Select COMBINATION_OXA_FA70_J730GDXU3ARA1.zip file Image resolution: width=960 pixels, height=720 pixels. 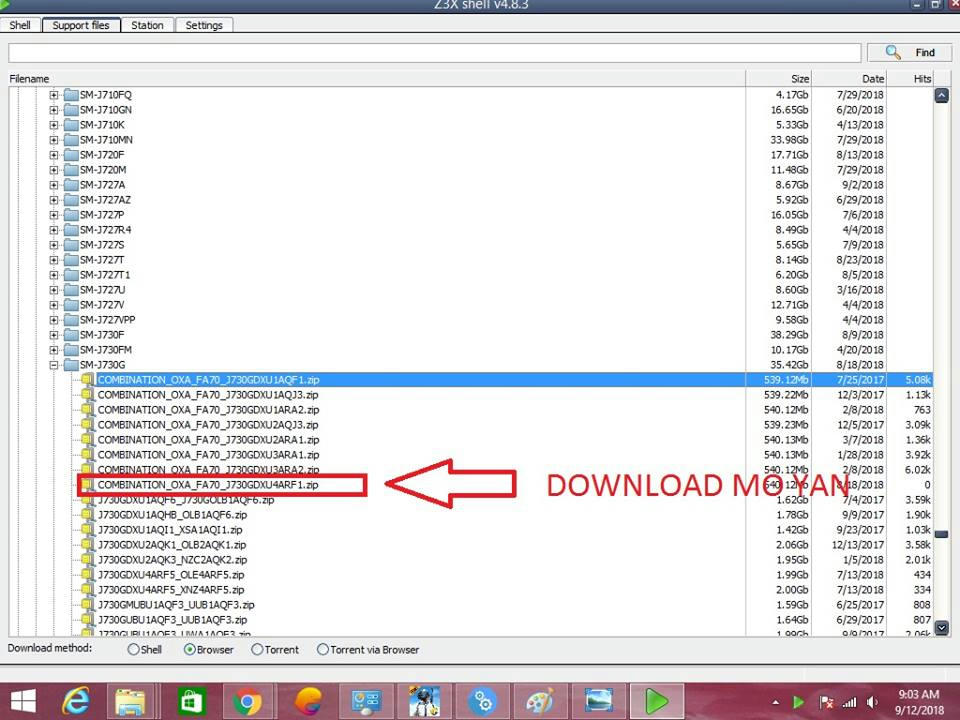[x=208, y=455]
